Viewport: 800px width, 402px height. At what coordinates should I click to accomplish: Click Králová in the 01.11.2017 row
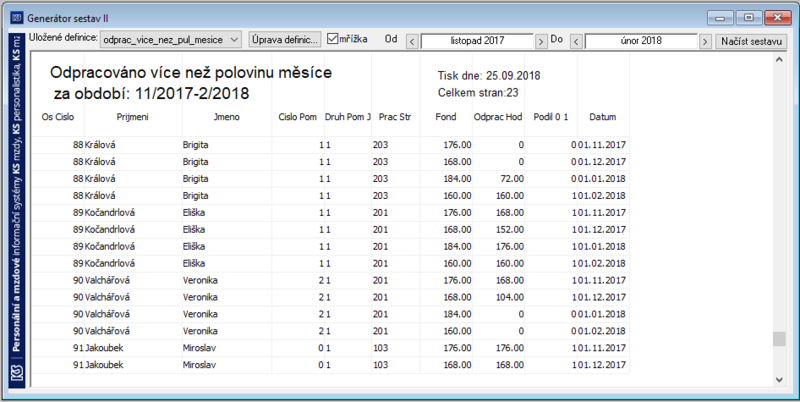[100, 145]
